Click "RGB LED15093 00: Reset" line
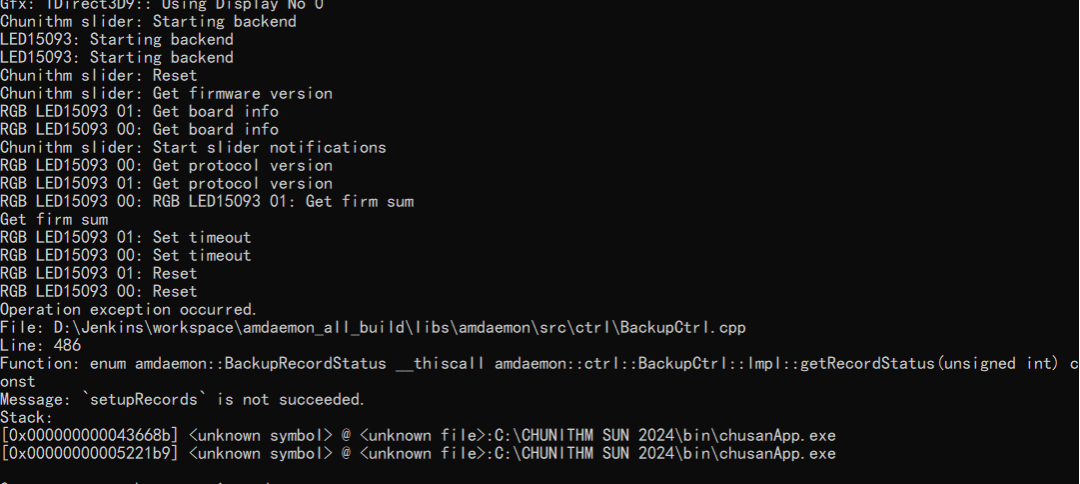The width and height of the screenshot is (1080, 484). click(x=99, y=291)
